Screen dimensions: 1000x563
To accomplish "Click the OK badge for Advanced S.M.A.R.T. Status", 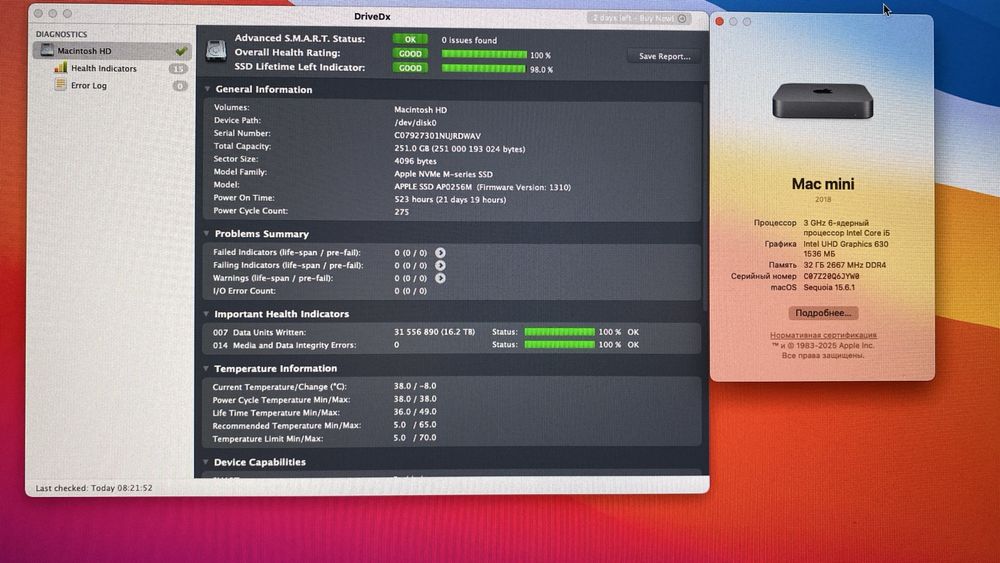I will 410,39.
